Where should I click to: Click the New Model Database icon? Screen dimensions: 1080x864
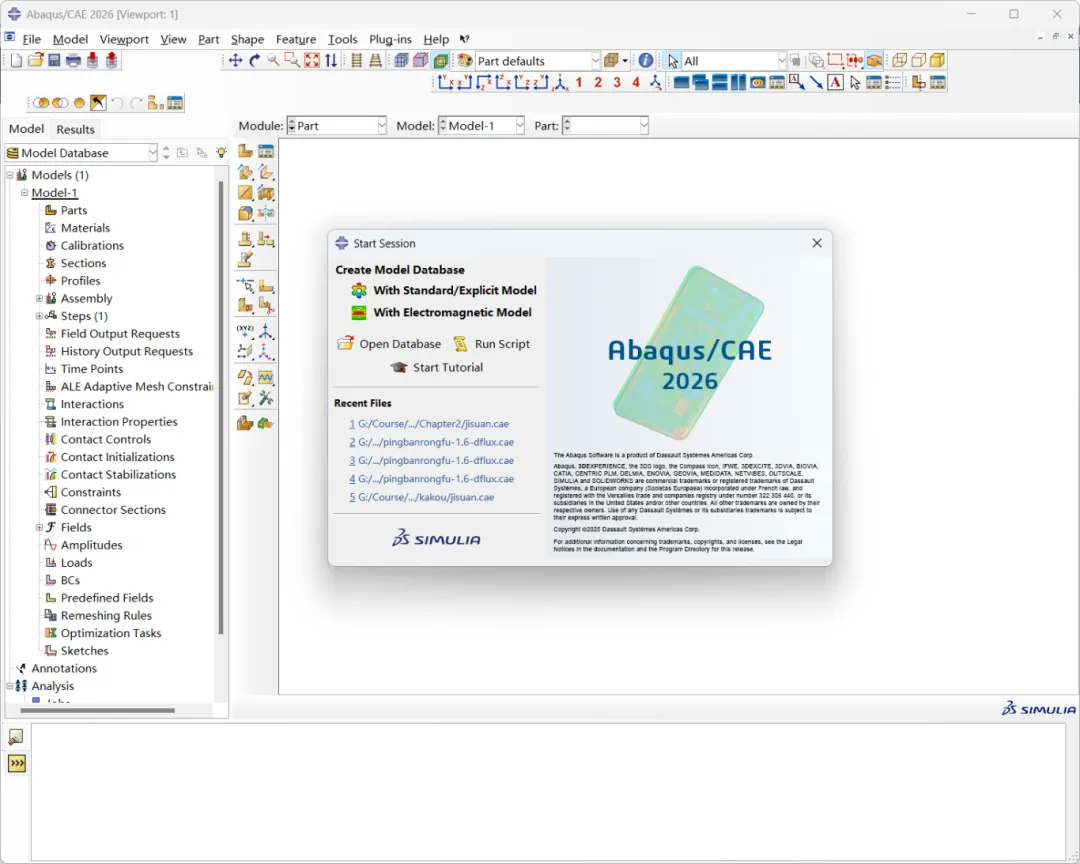(17, 61)
